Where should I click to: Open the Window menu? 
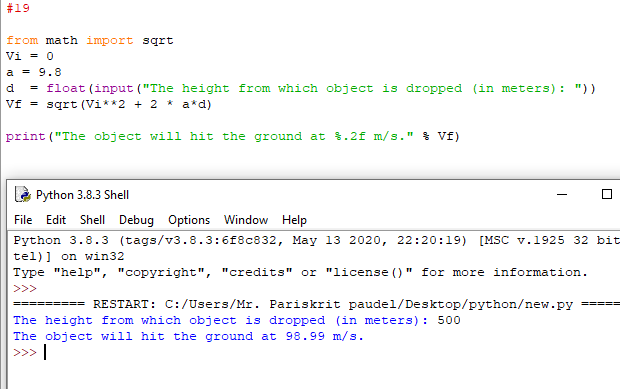(246, 220)
